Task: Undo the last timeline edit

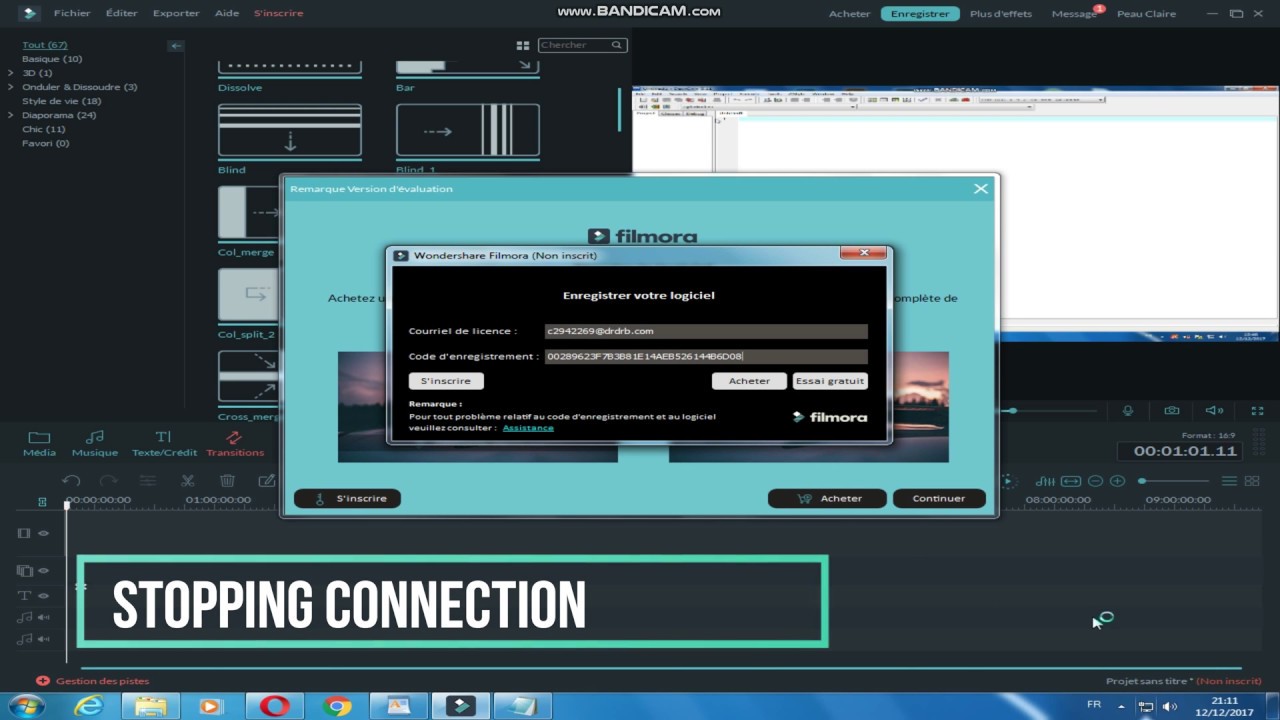Action: [70, 481]
